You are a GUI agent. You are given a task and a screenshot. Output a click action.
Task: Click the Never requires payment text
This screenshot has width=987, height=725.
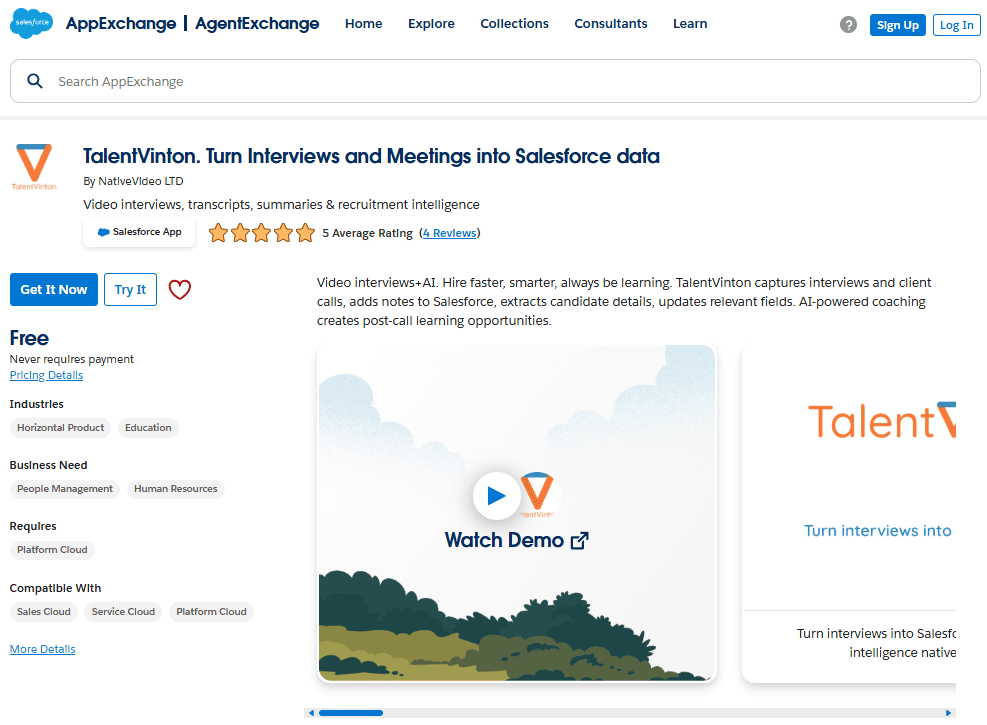[x=72, y=359]
